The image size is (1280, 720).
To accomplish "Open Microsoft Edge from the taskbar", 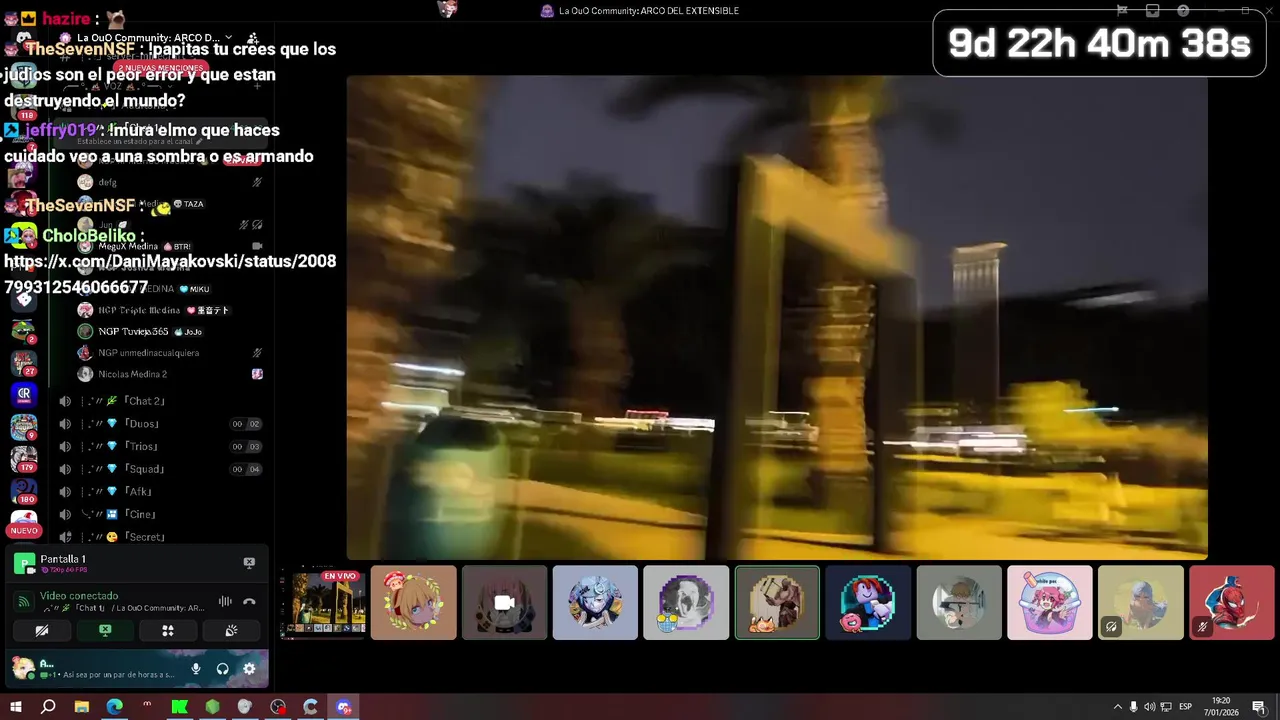I will [x=115, y=707].
